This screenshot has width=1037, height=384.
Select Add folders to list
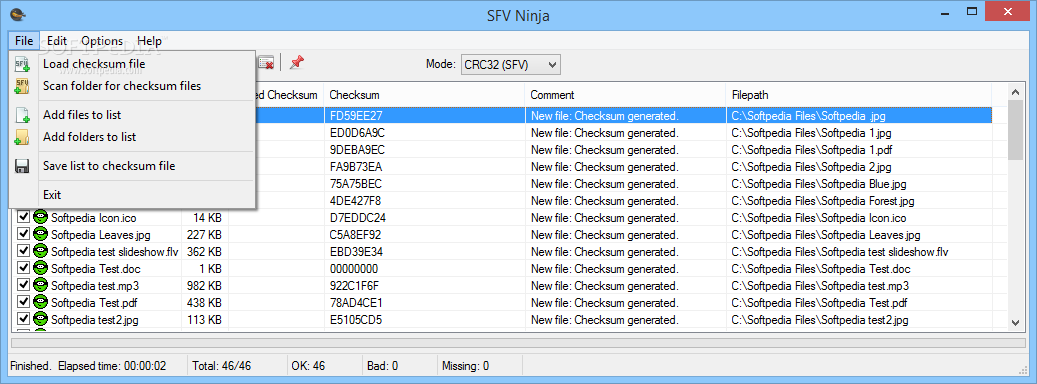pyautogui.click(x=132, y=137)
